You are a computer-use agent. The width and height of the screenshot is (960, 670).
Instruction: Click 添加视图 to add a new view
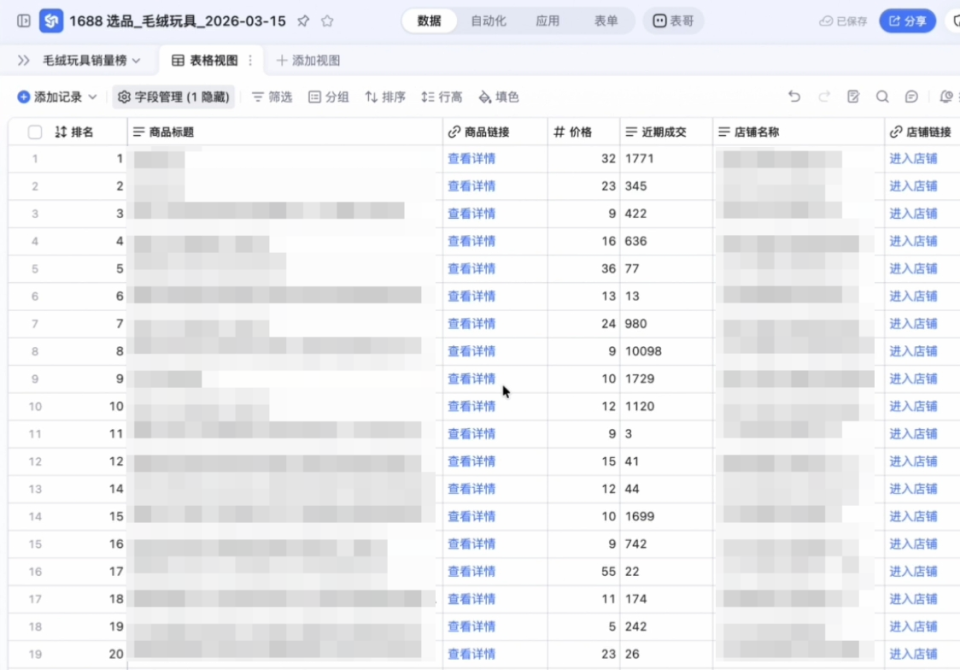308,59
